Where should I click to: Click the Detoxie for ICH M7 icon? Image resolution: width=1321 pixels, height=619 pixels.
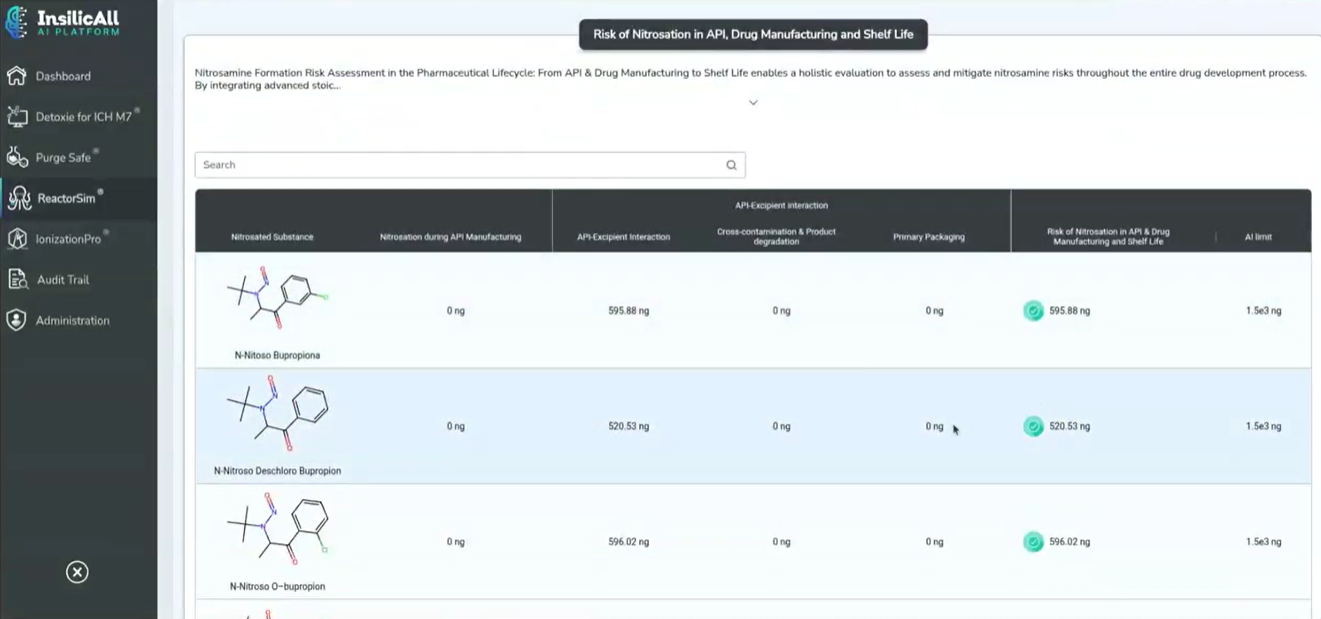(x=16, y=117)
